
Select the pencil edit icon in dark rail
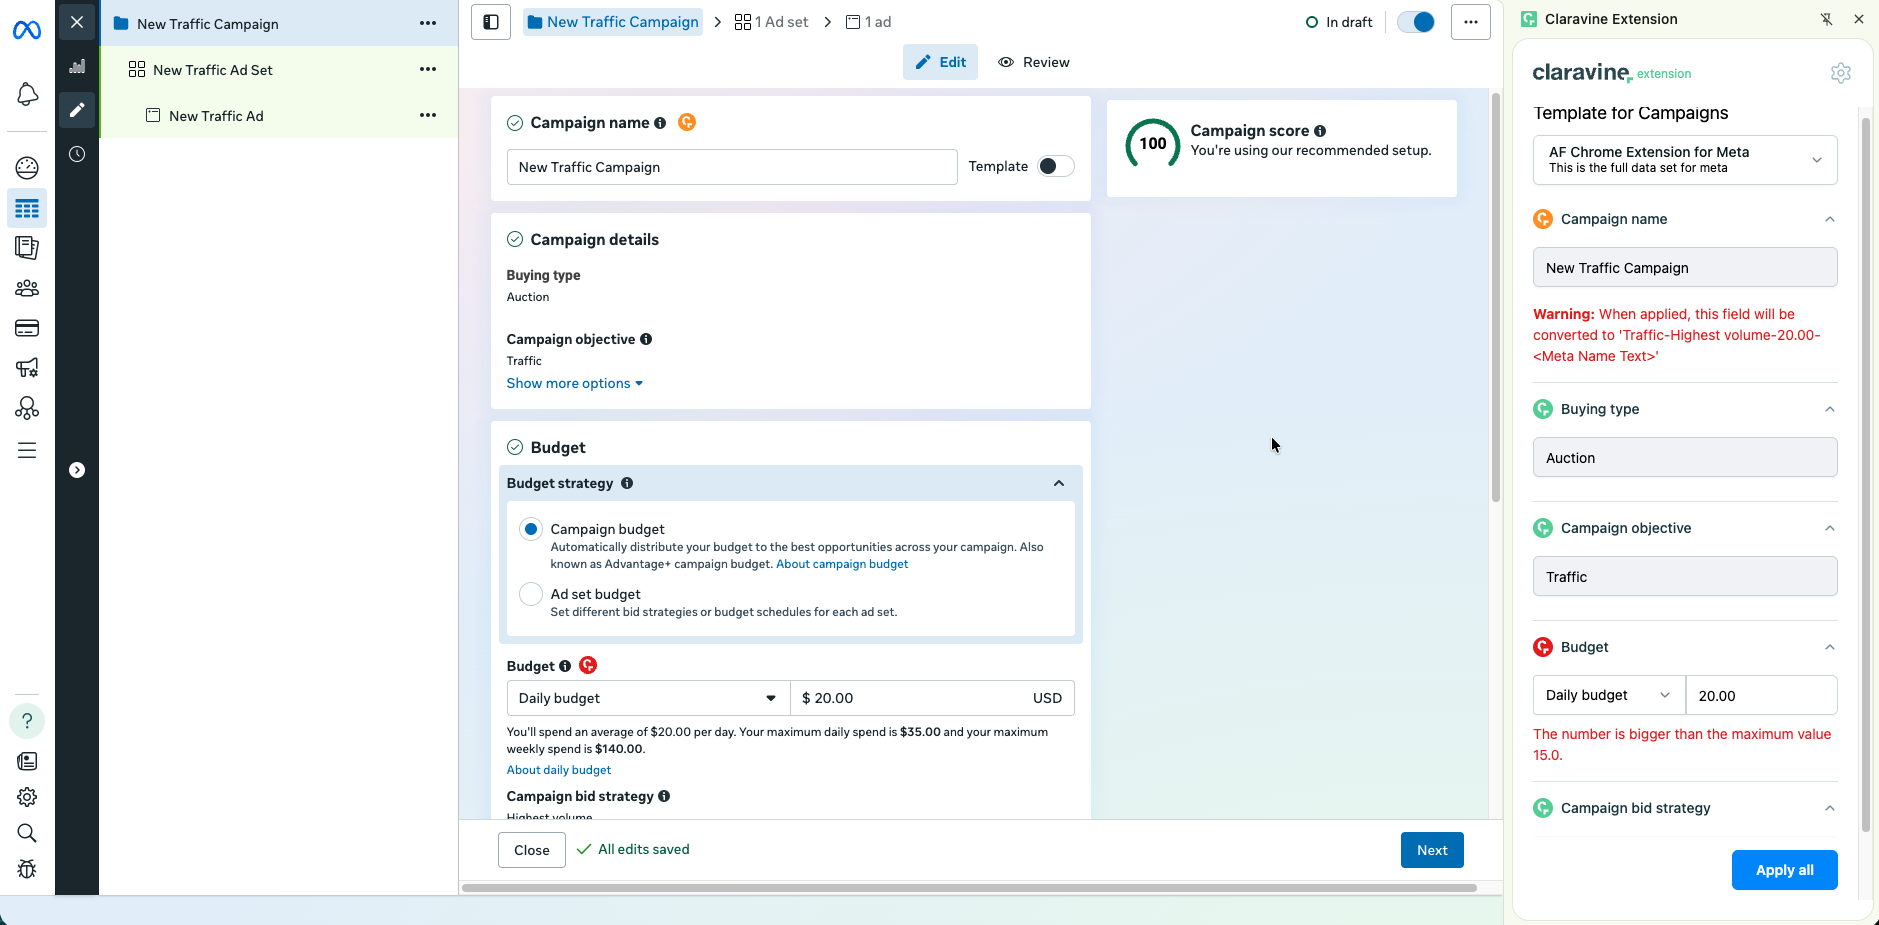[x=77, y=110]
